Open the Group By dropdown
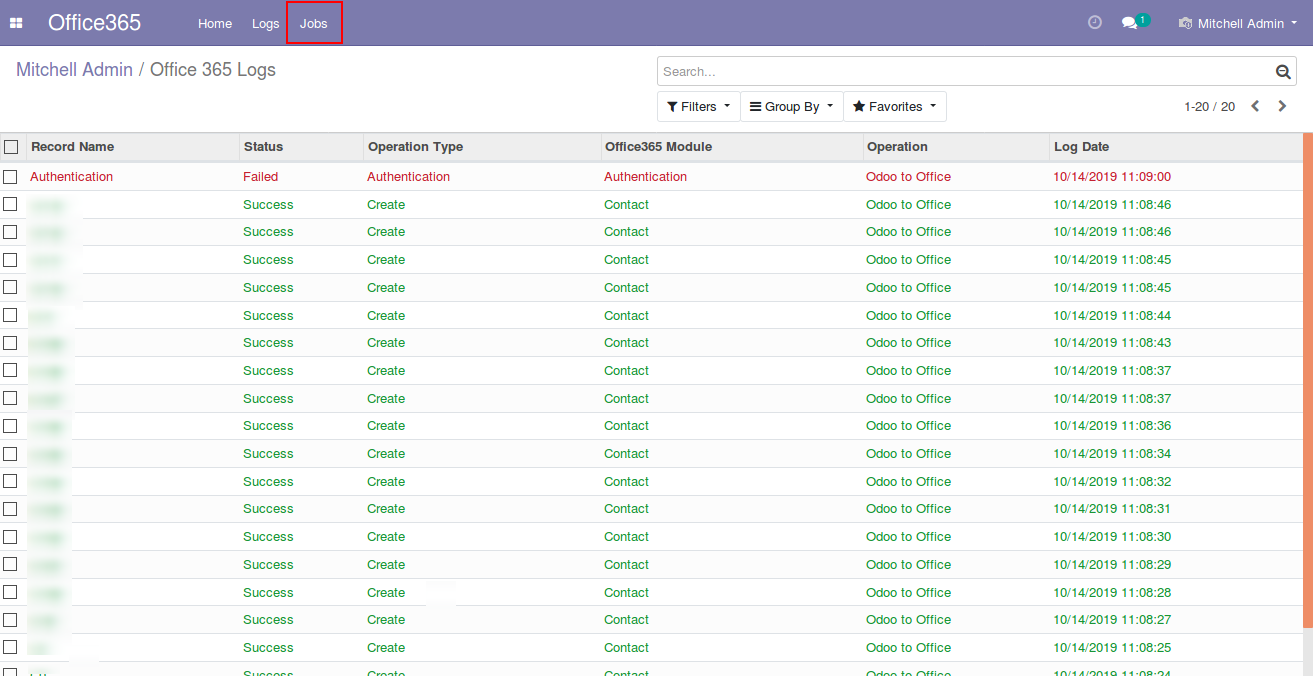Image resolution: width=1313 pixels, height=676 pixels. 791,107
